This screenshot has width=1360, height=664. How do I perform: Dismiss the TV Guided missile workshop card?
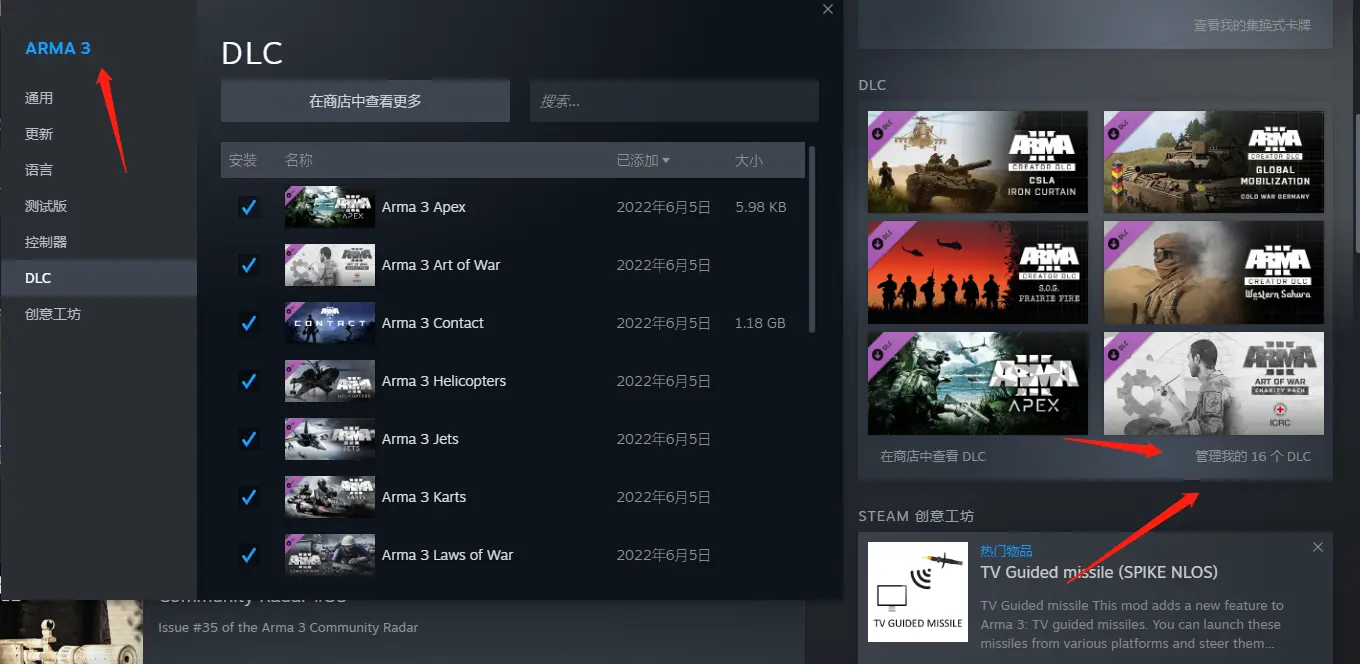(x=1318, y=547)
